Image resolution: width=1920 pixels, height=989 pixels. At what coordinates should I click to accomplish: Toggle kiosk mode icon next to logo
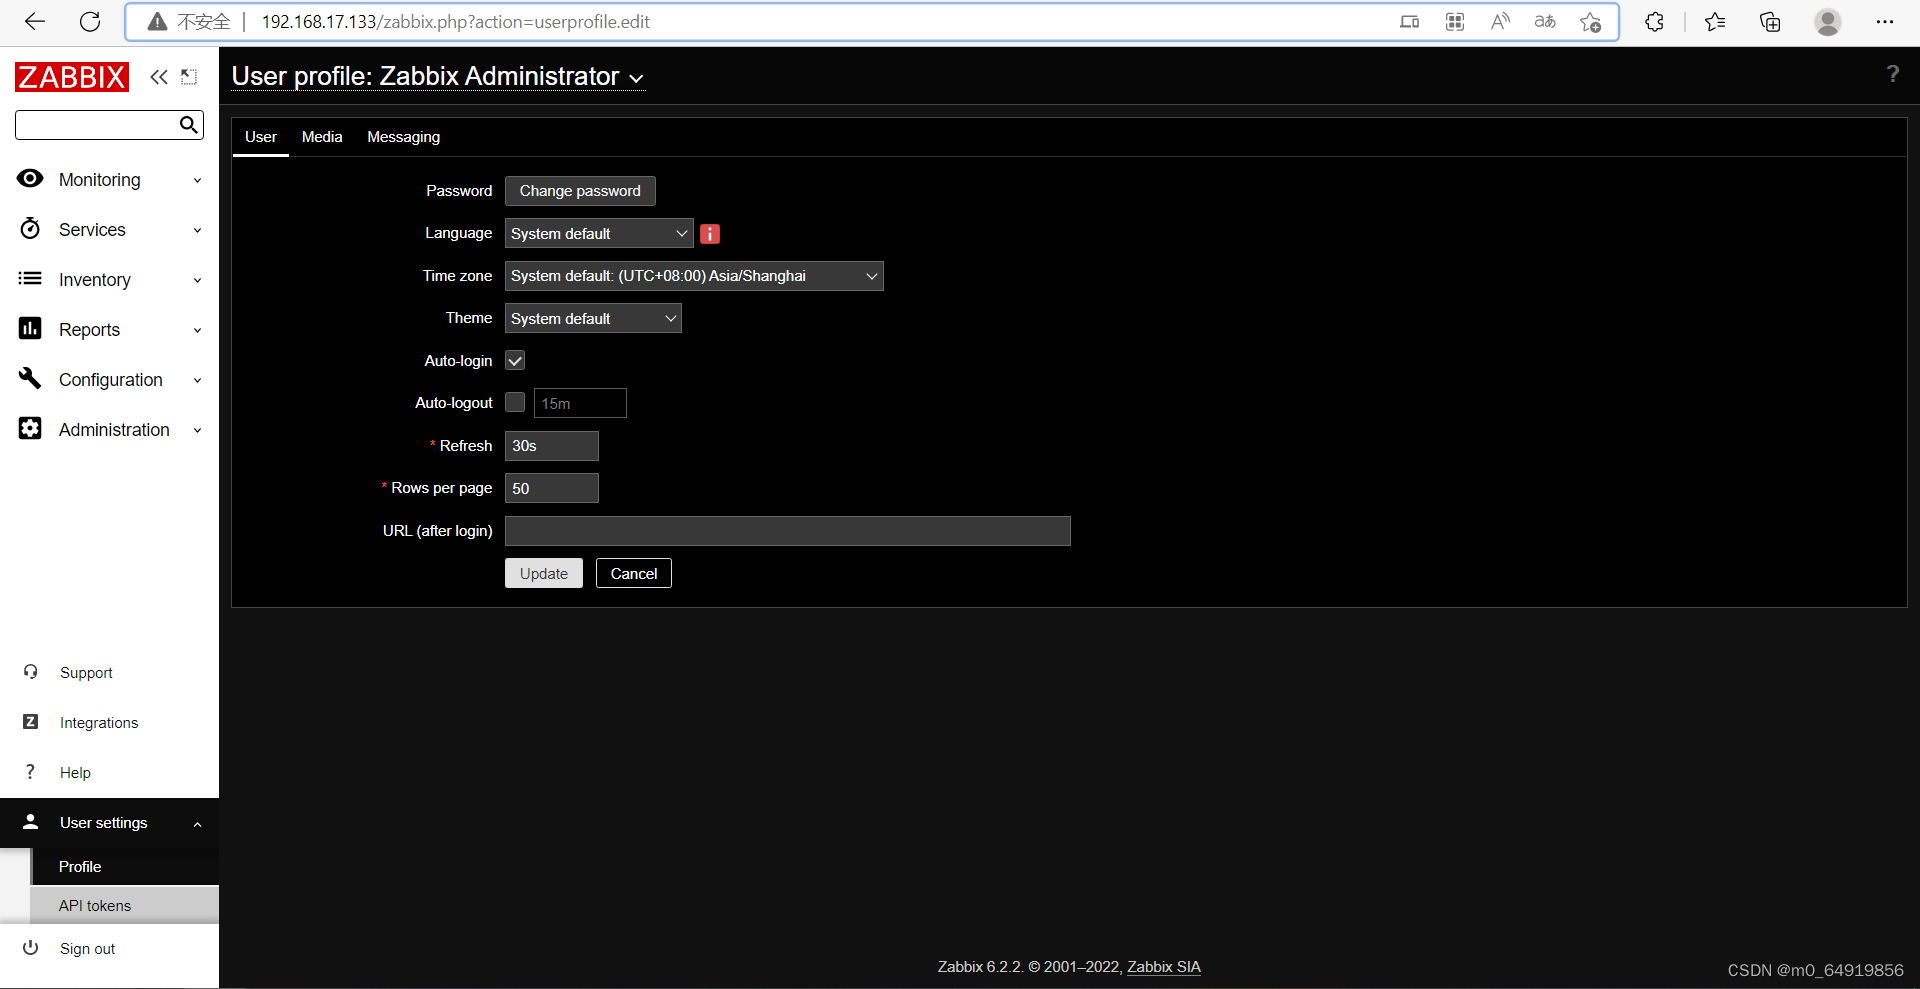(x=189, y=77)
